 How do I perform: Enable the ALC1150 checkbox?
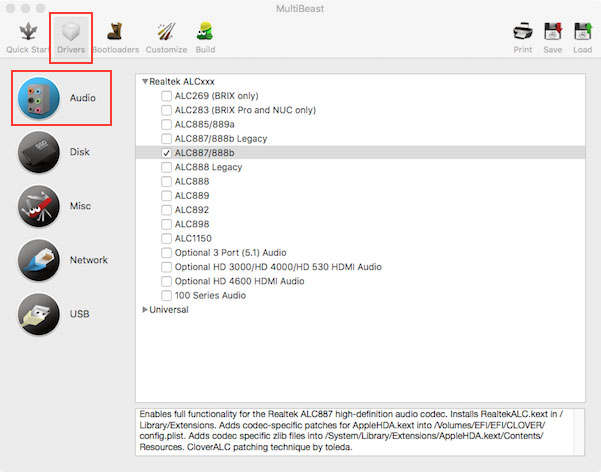[166, 238]
